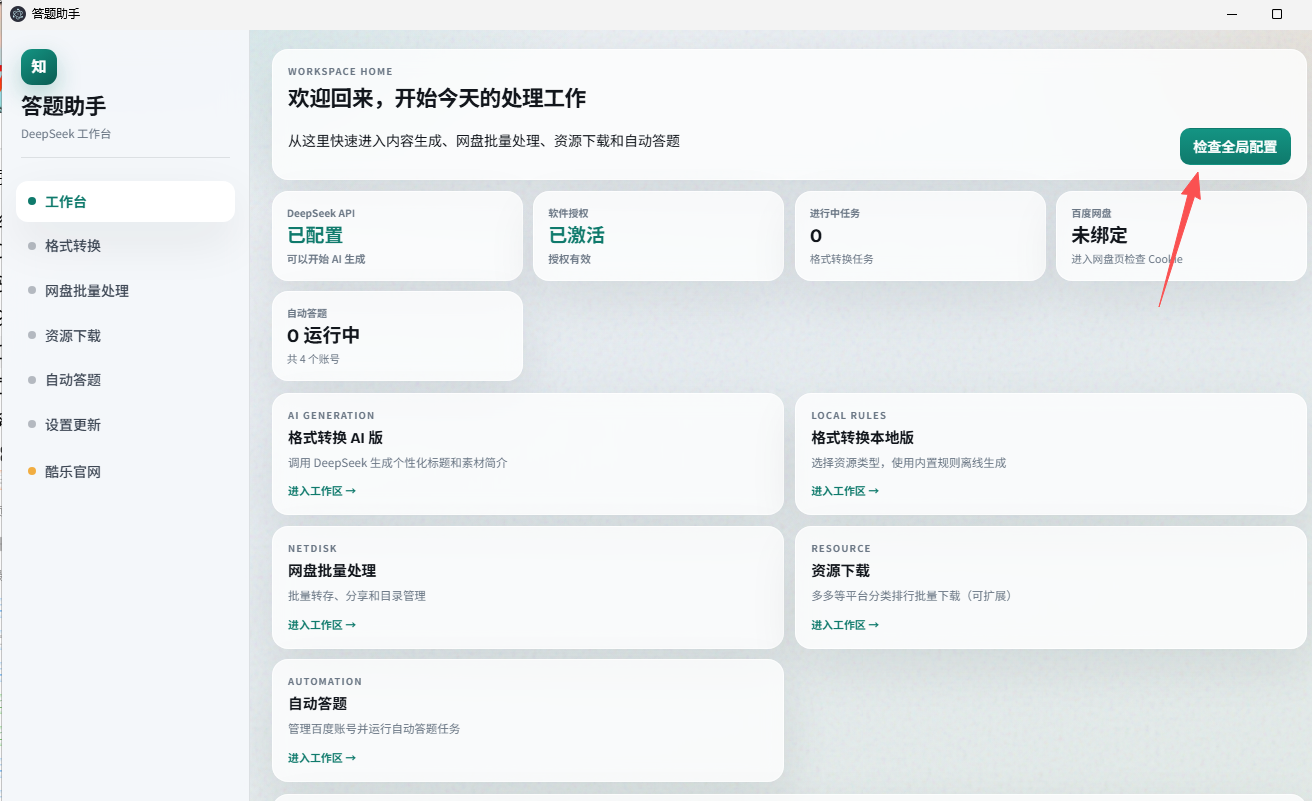Click the WORKSPACE HOME label
1312x801 pixels.
coord(340,72)
